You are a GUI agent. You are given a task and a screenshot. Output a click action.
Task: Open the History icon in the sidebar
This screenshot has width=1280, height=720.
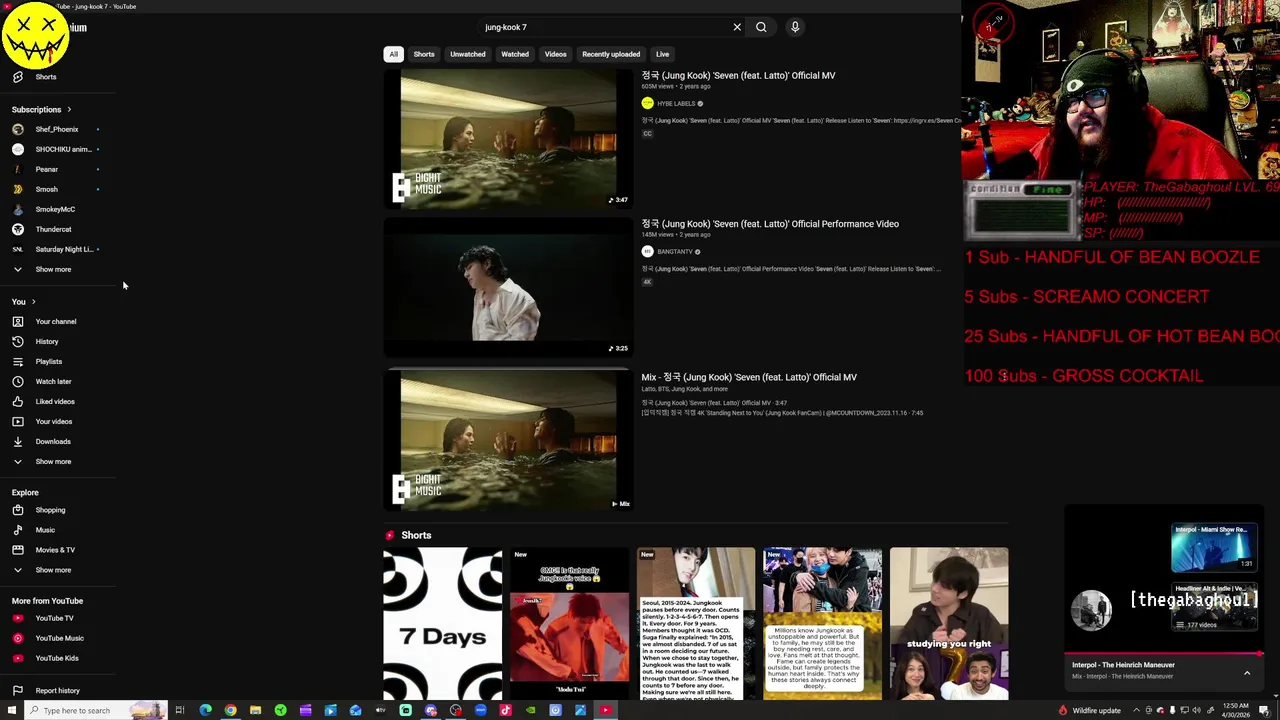point(17,341)
